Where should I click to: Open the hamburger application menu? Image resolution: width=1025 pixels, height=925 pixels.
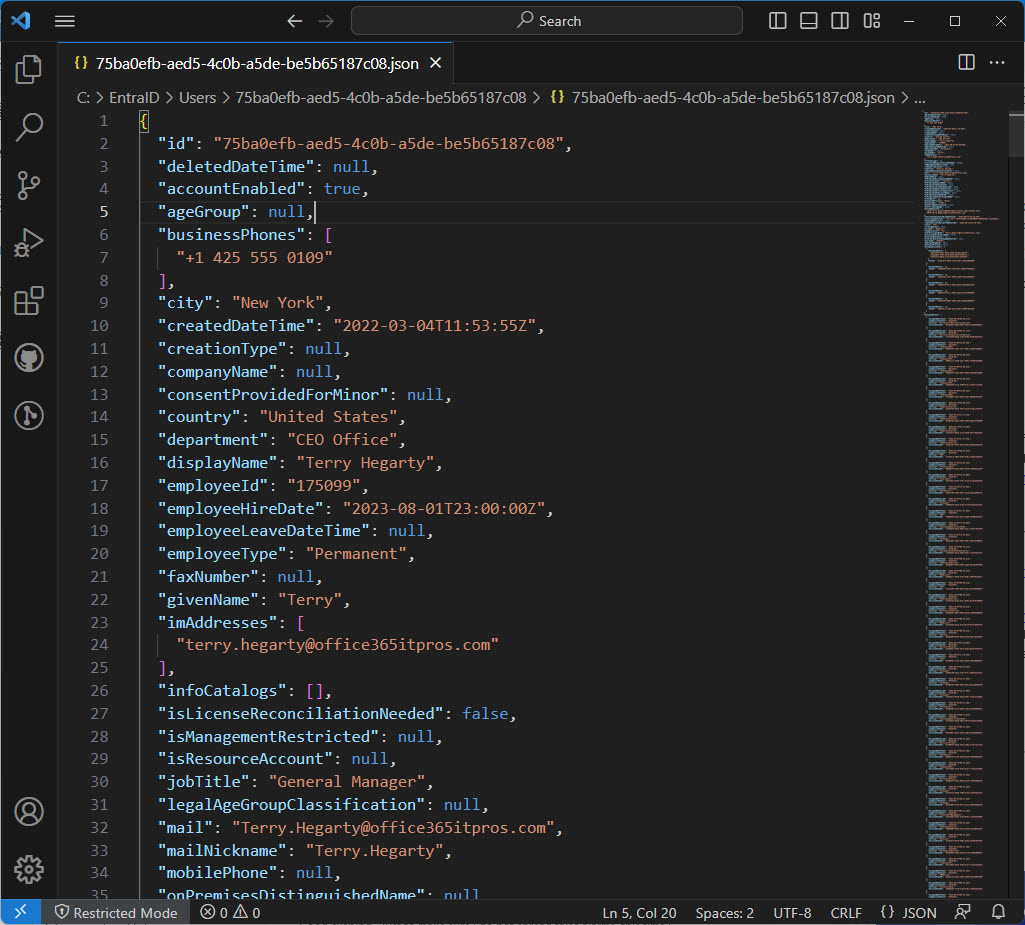coord(65,21)
